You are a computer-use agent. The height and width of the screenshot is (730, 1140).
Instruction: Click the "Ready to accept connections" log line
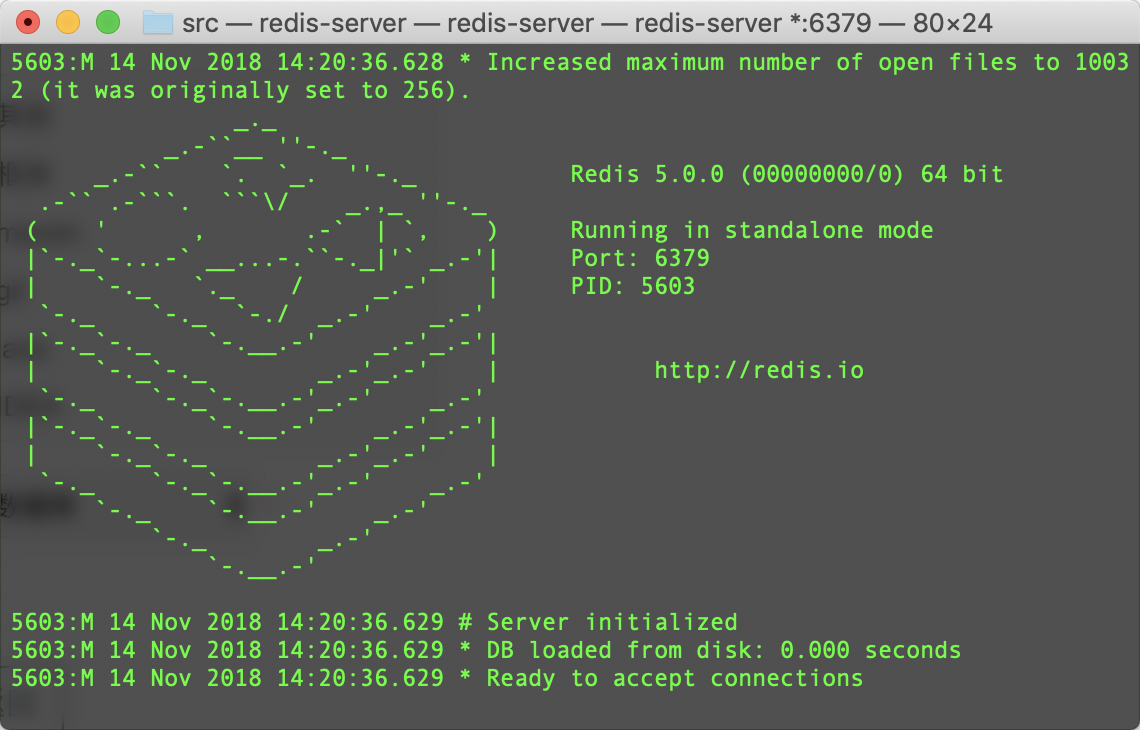point(437,678)
